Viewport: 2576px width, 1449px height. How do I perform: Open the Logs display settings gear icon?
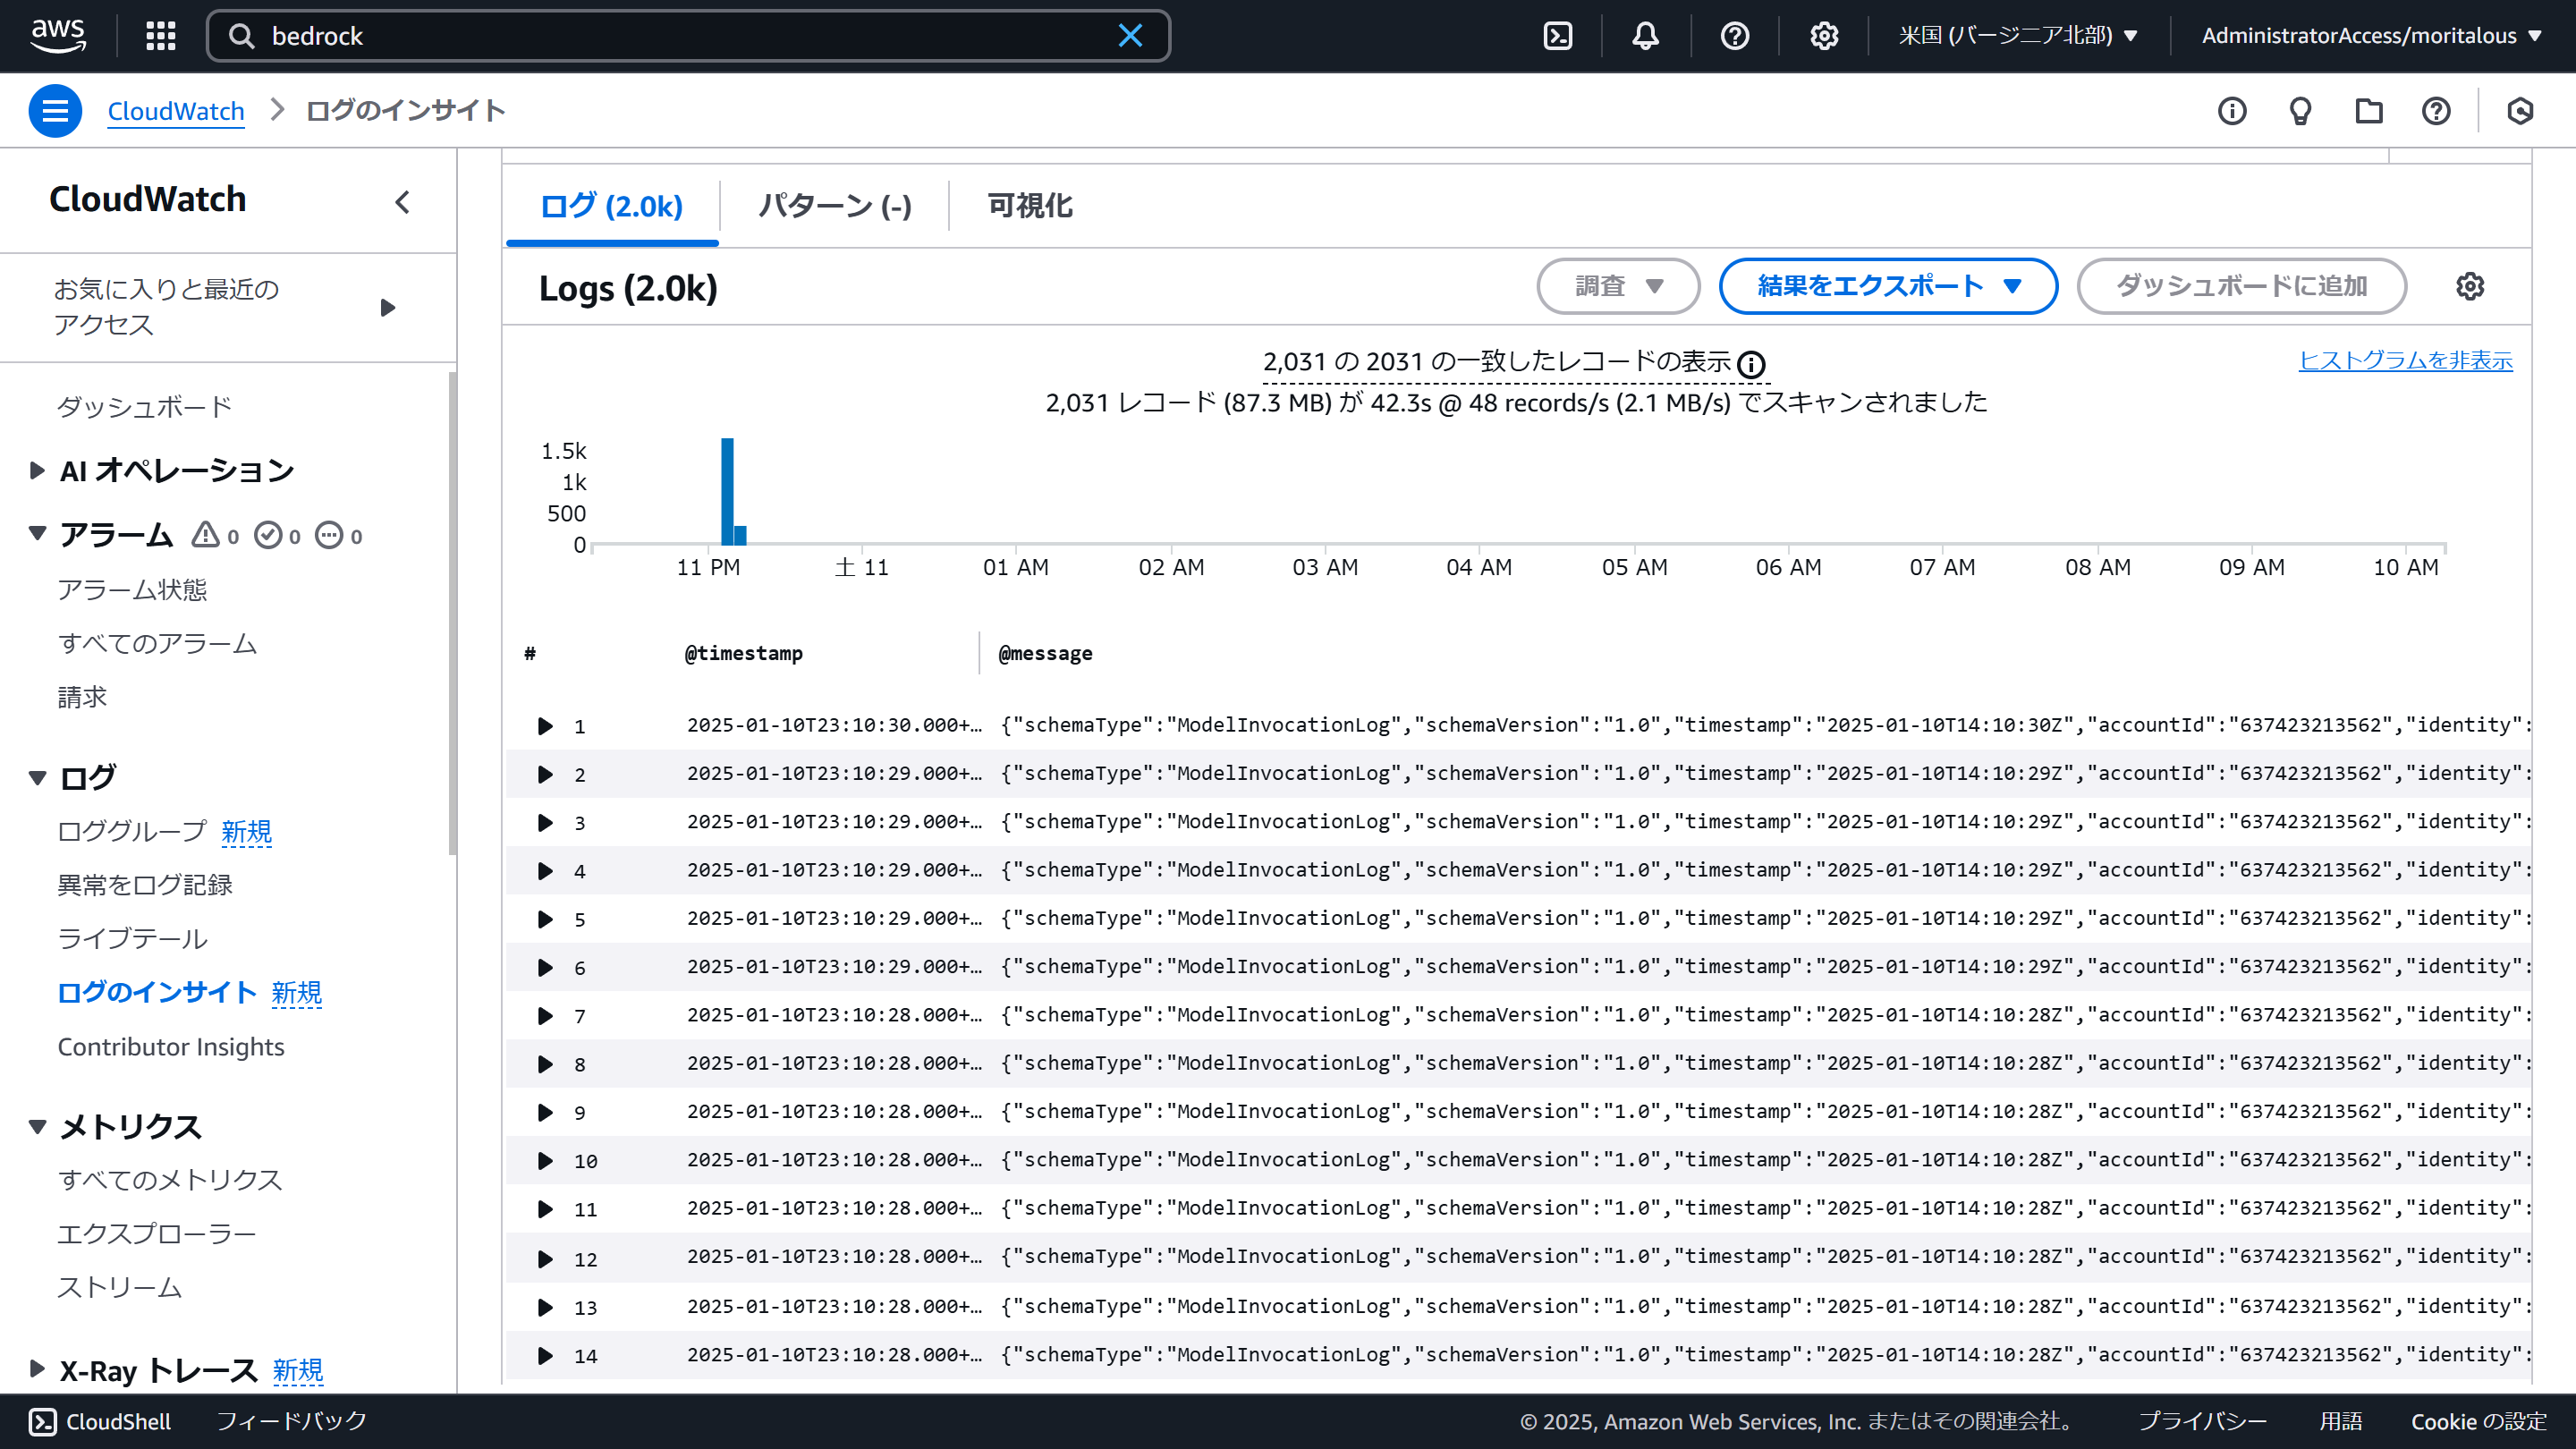click(2469, 286)
